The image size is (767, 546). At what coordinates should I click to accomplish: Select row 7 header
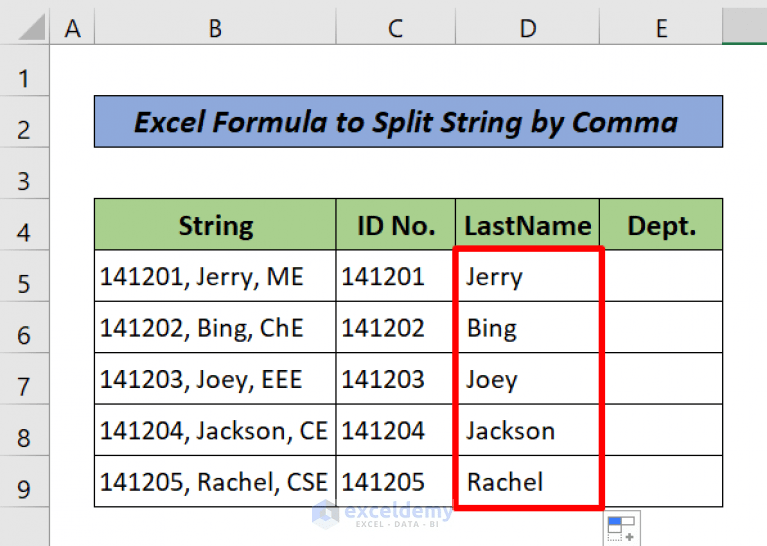coord(24,379)
